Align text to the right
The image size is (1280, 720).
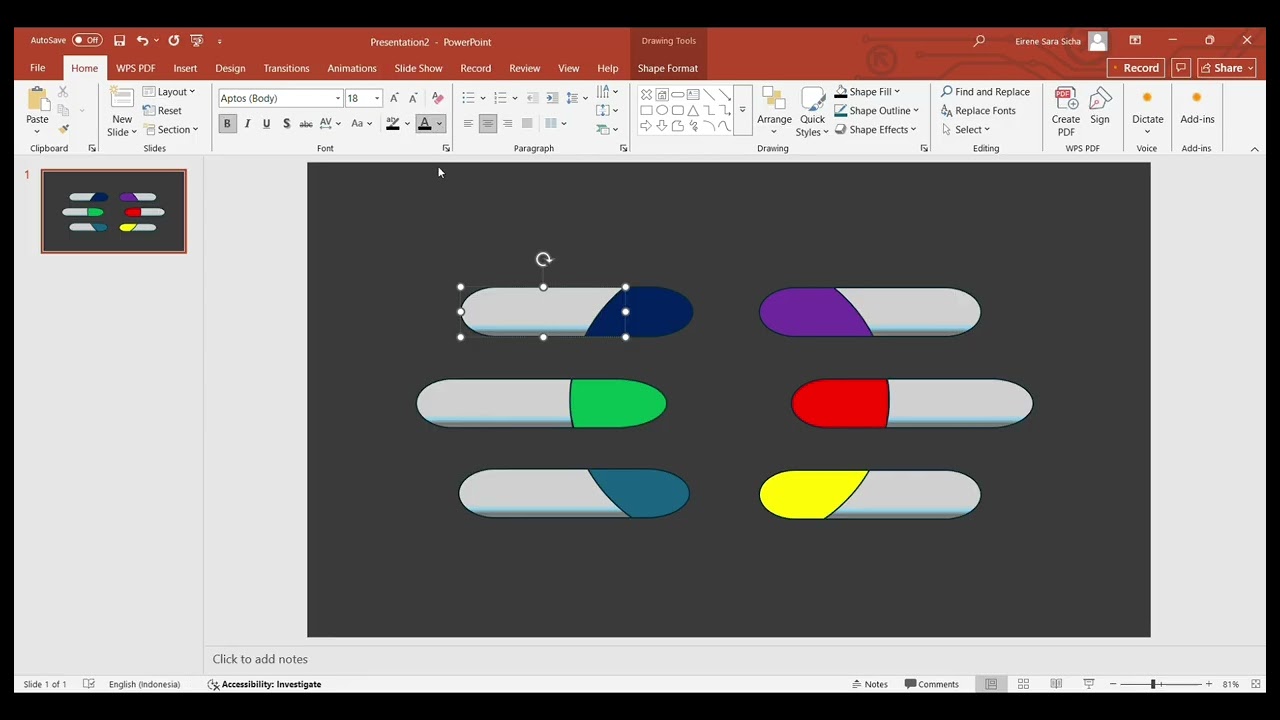tap(507, 124)
